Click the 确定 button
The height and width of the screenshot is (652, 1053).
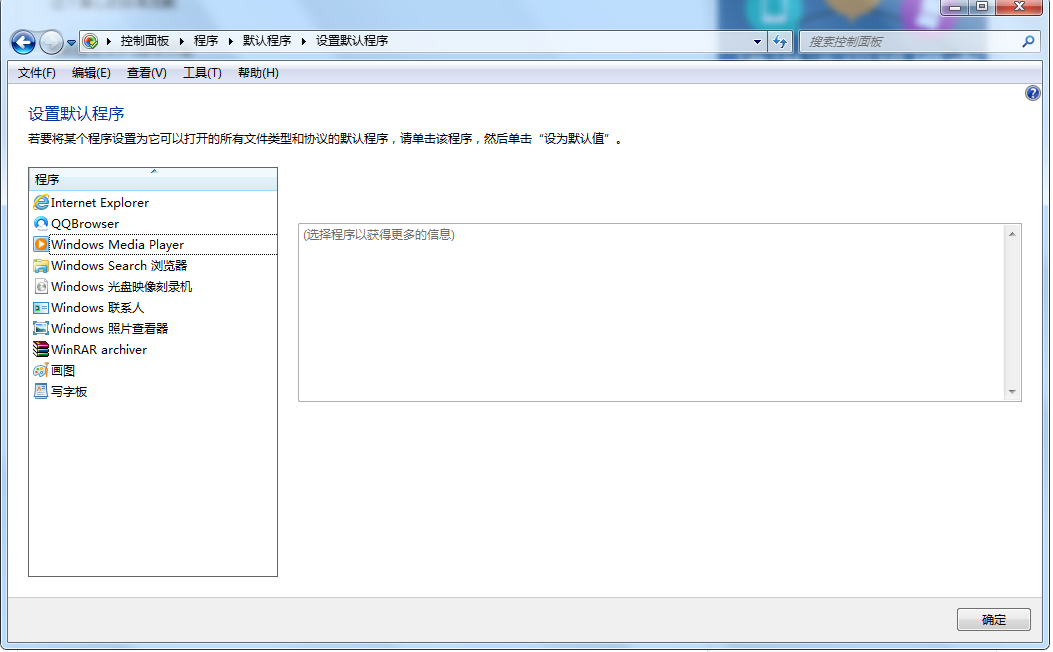[993, 620]
